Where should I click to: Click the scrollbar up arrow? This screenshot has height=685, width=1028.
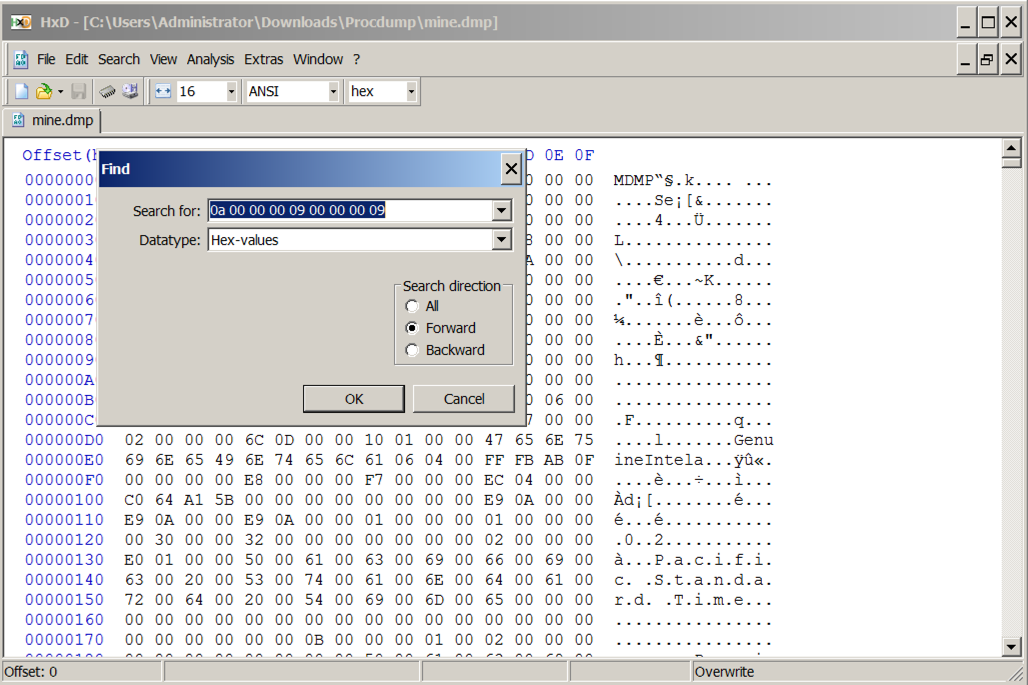pos(1011,148)
